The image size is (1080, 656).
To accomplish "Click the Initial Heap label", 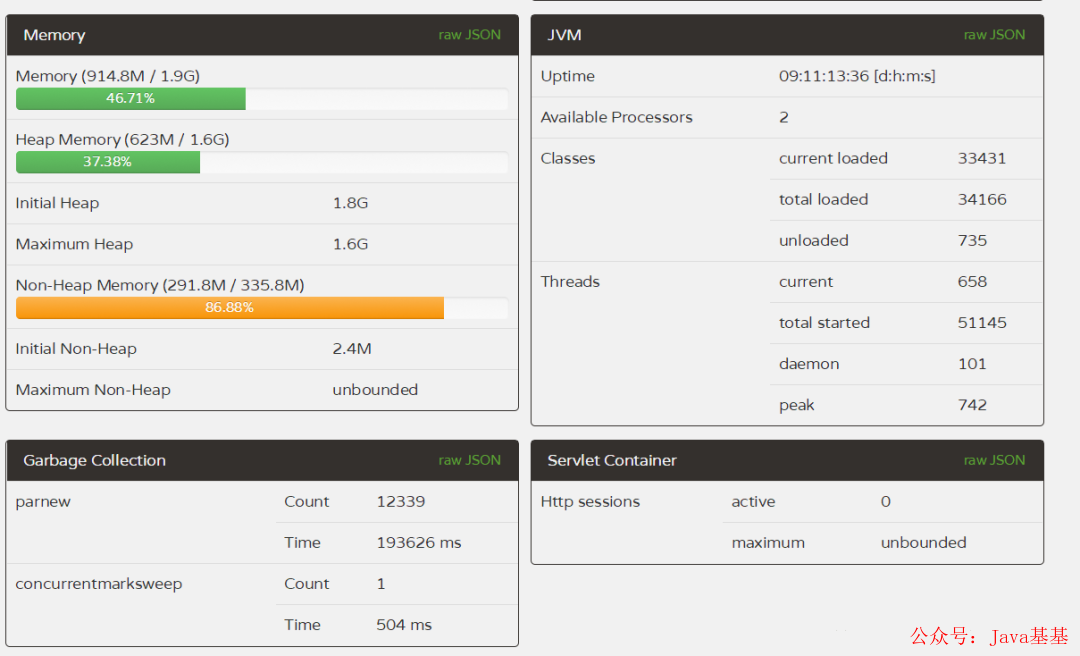I will point(57,203).
